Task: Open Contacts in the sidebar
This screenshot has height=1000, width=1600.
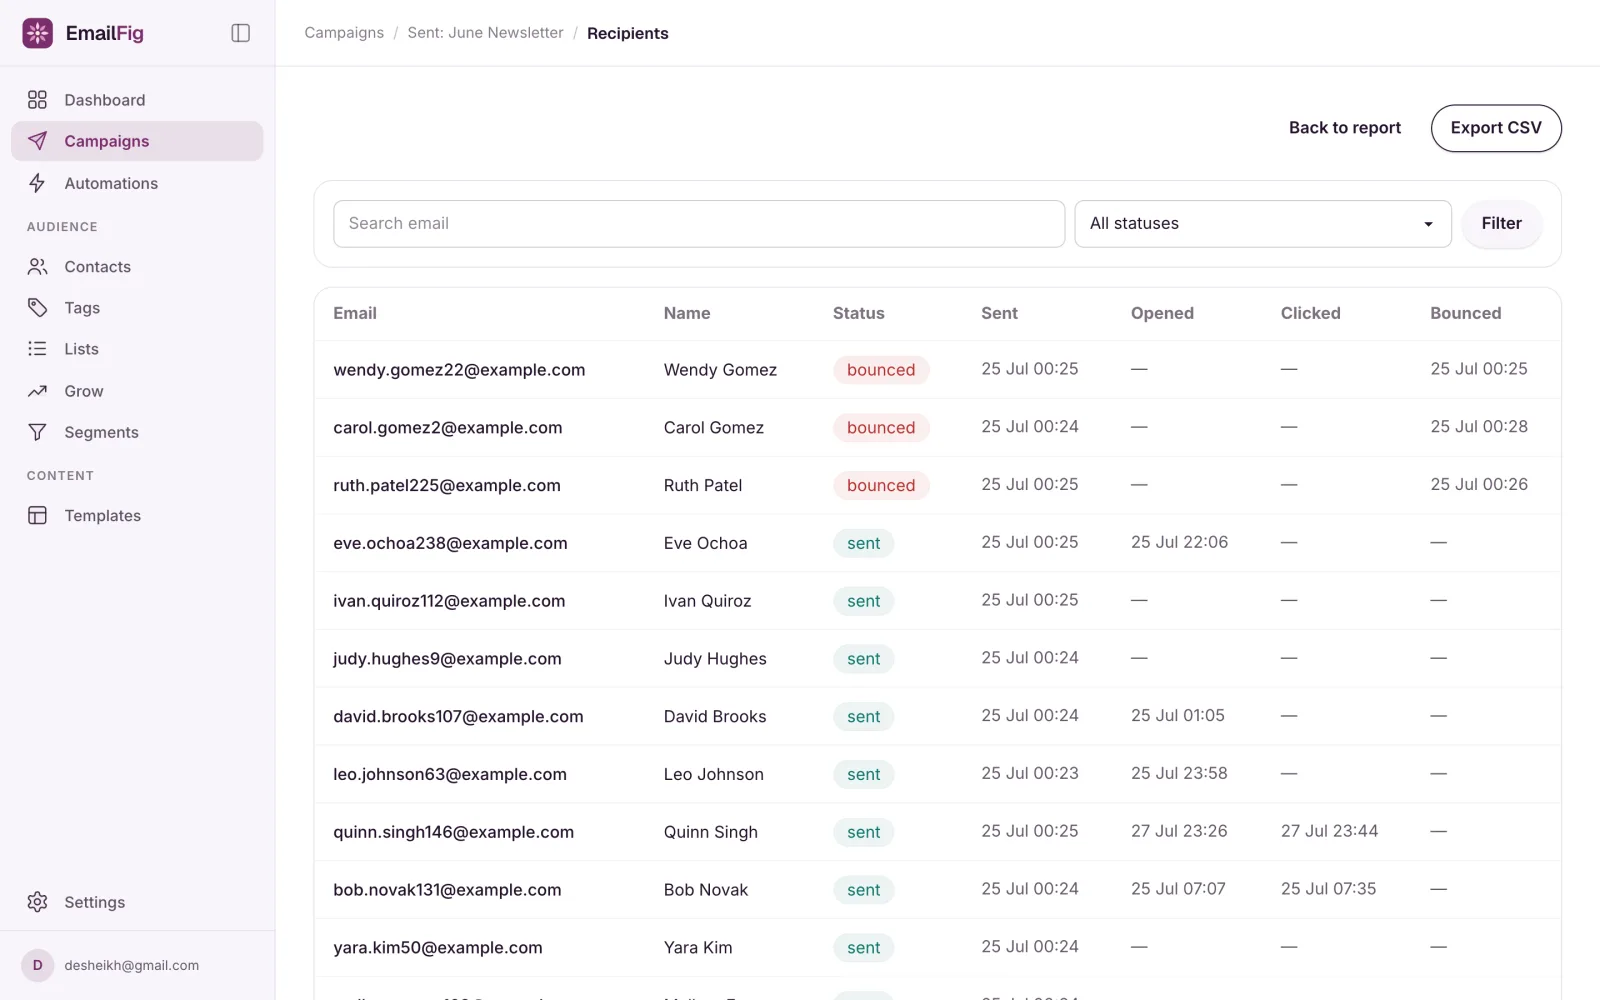Action: tap(137, 267)
